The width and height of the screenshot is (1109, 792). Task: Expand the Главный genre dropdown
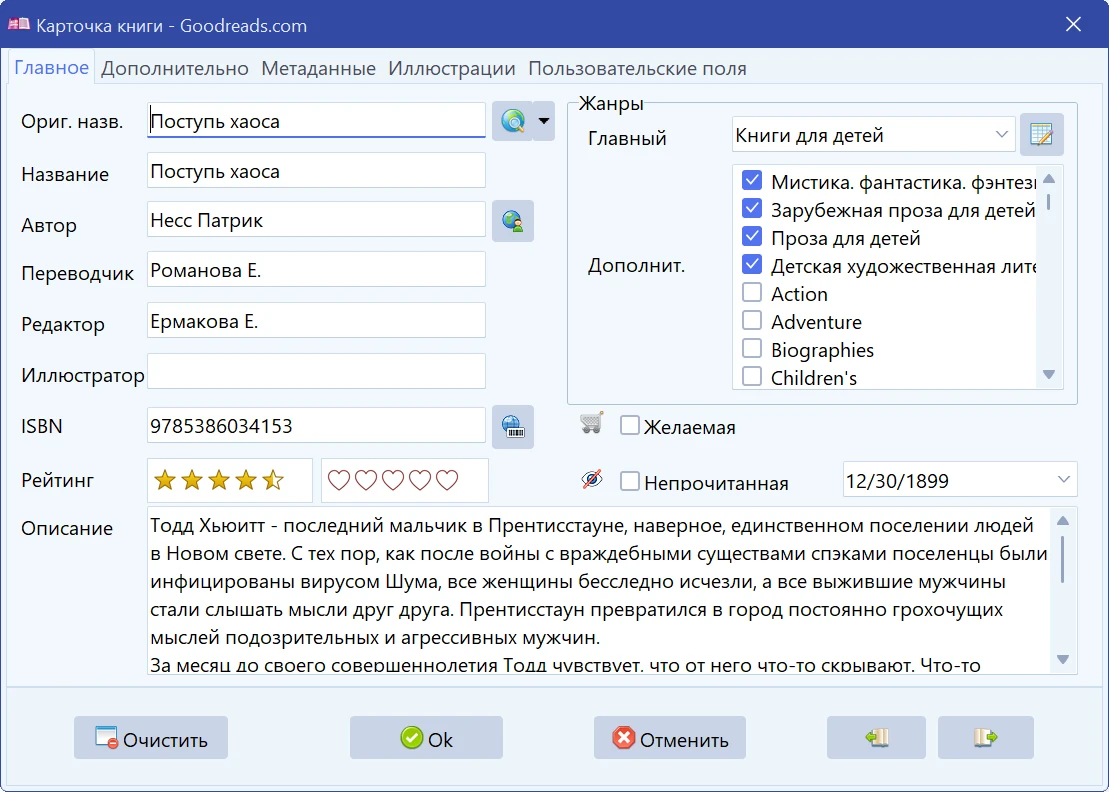[1001, 134]
